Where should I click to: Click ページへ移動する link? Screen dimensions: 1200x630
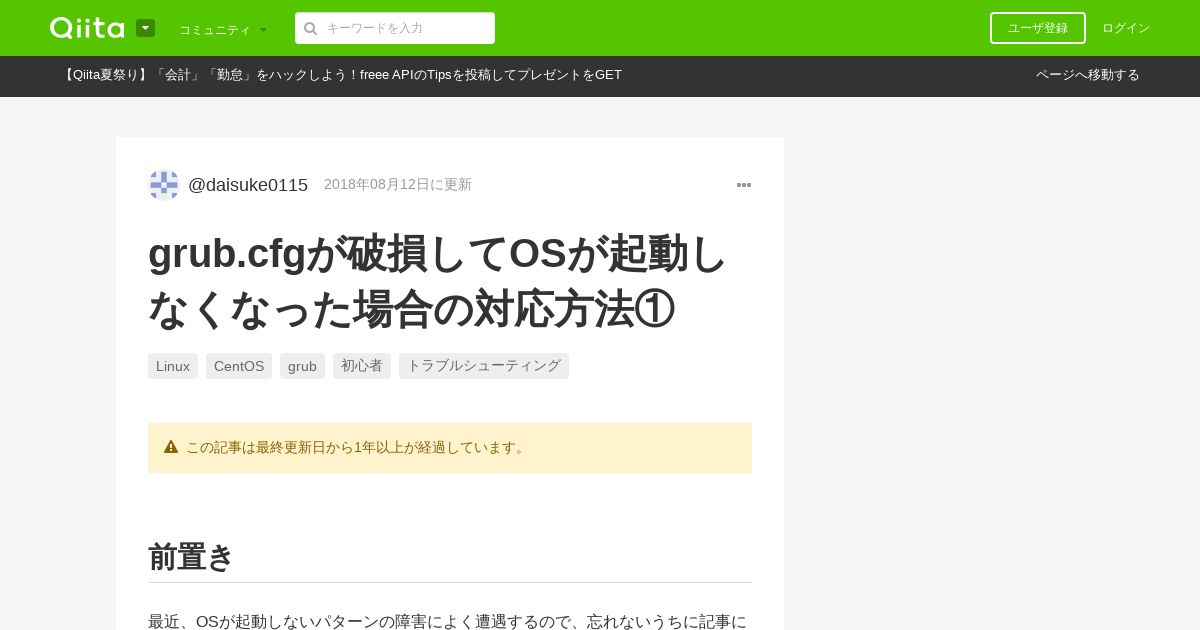click(1088, 75)
